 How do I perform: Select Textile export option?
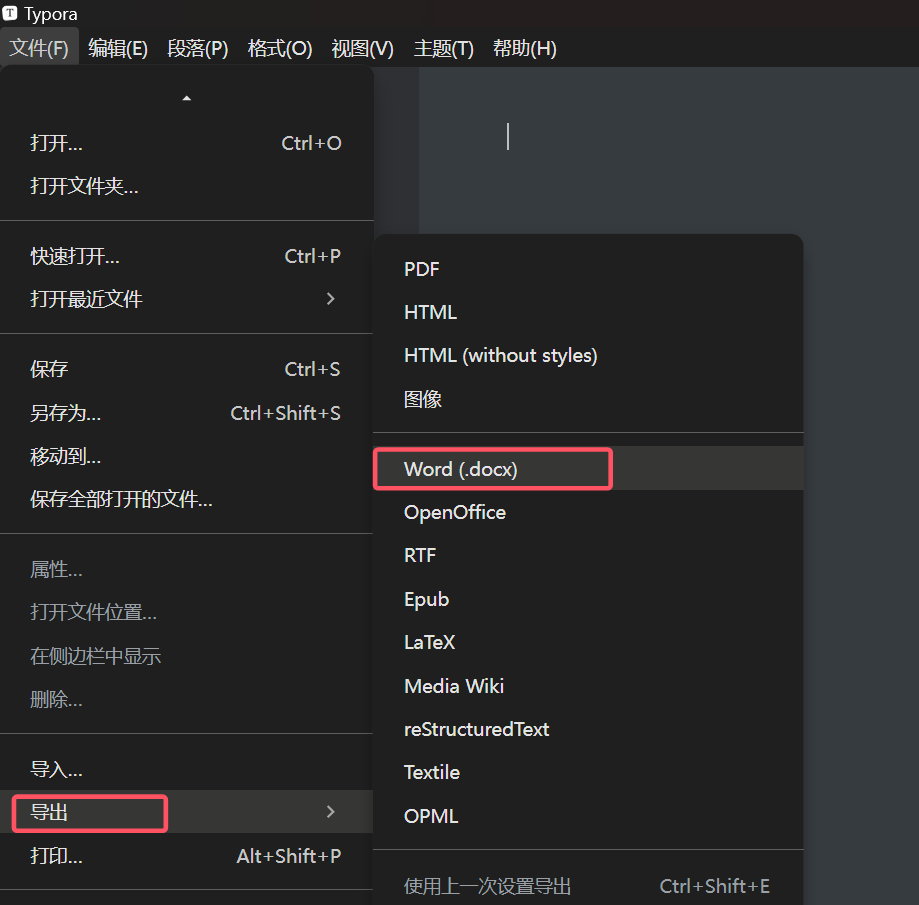click(x=588, y=773)
